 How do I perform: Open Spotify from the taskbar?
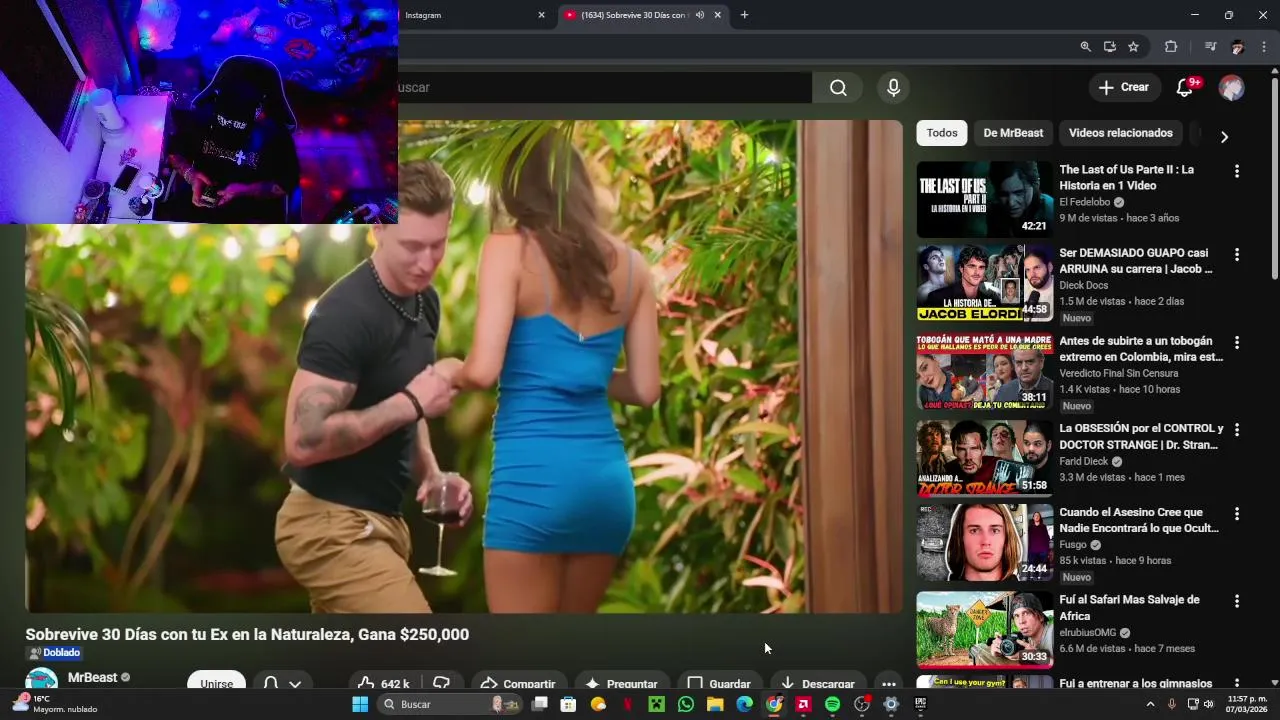click(x=832, y=704)
